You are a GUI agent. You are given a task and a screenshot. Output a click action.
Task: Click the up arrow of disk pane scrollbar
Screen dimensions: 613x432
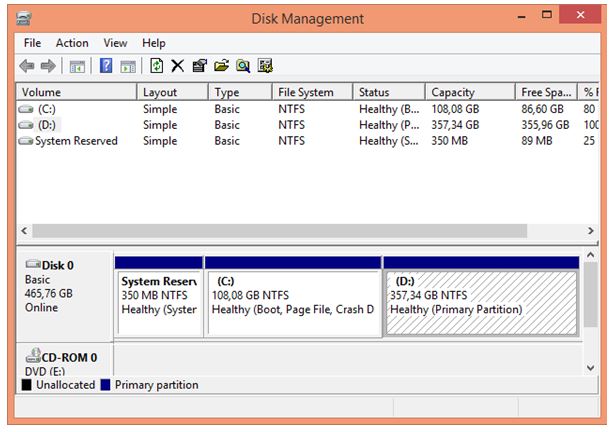pos(591,255)
